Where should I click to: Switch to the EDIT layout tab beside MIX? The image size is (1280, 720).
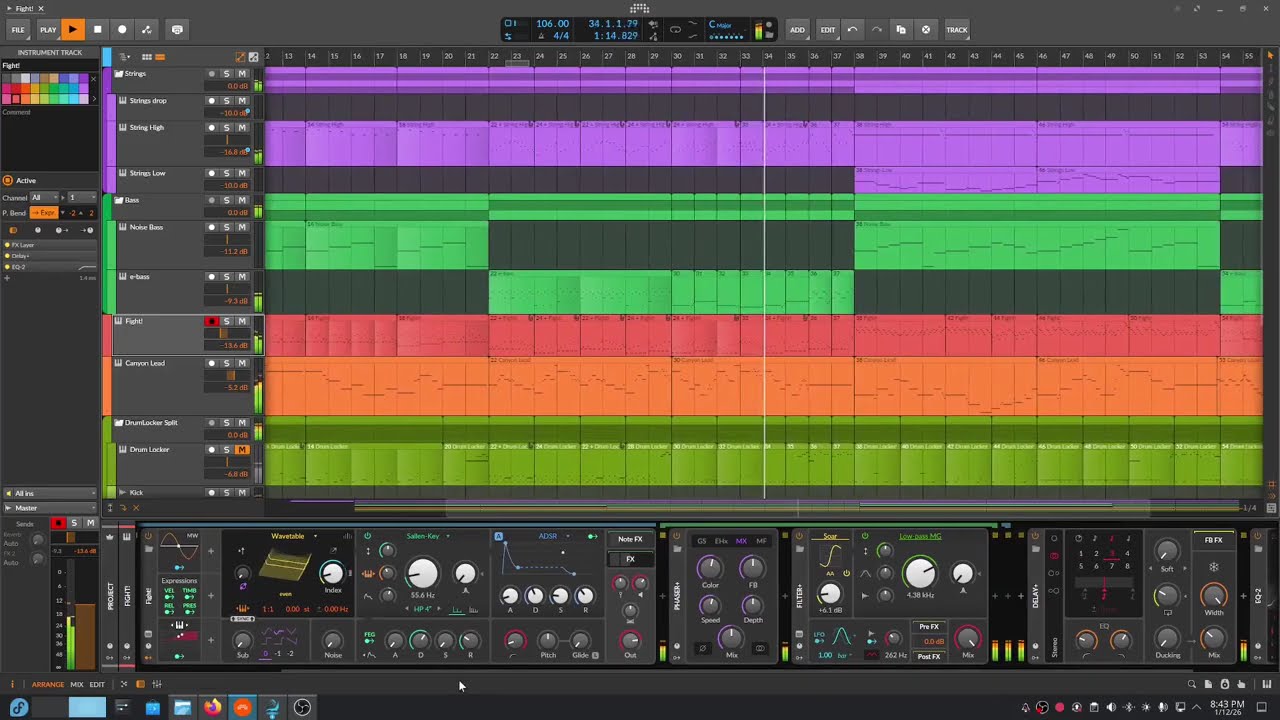[97, 685]
